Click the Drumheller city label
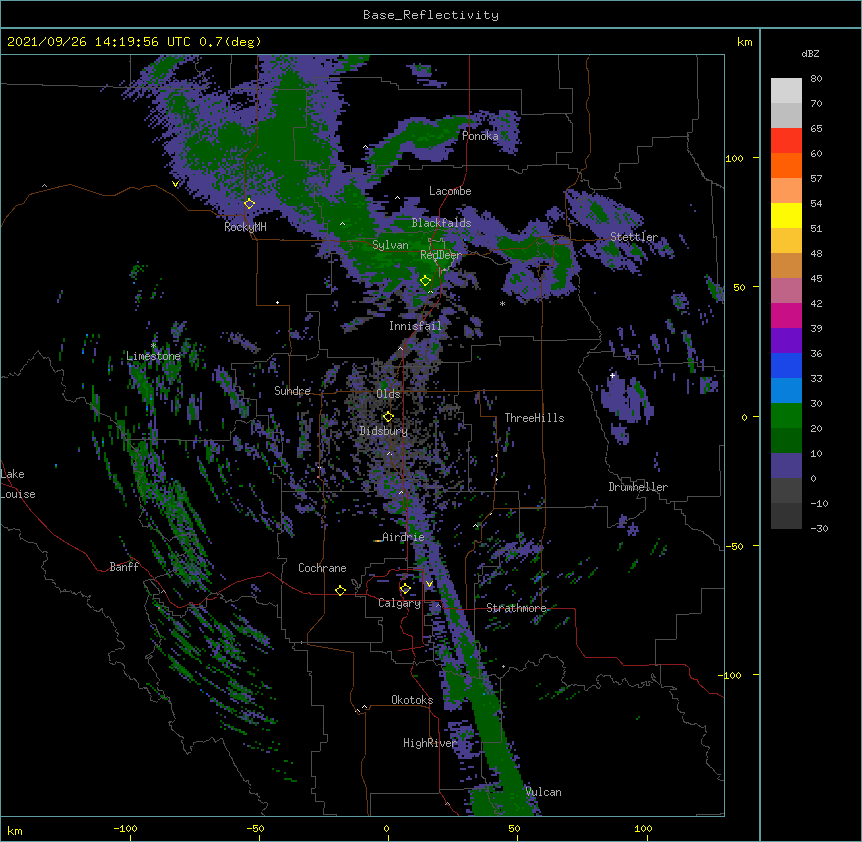 tap(638, 487)
